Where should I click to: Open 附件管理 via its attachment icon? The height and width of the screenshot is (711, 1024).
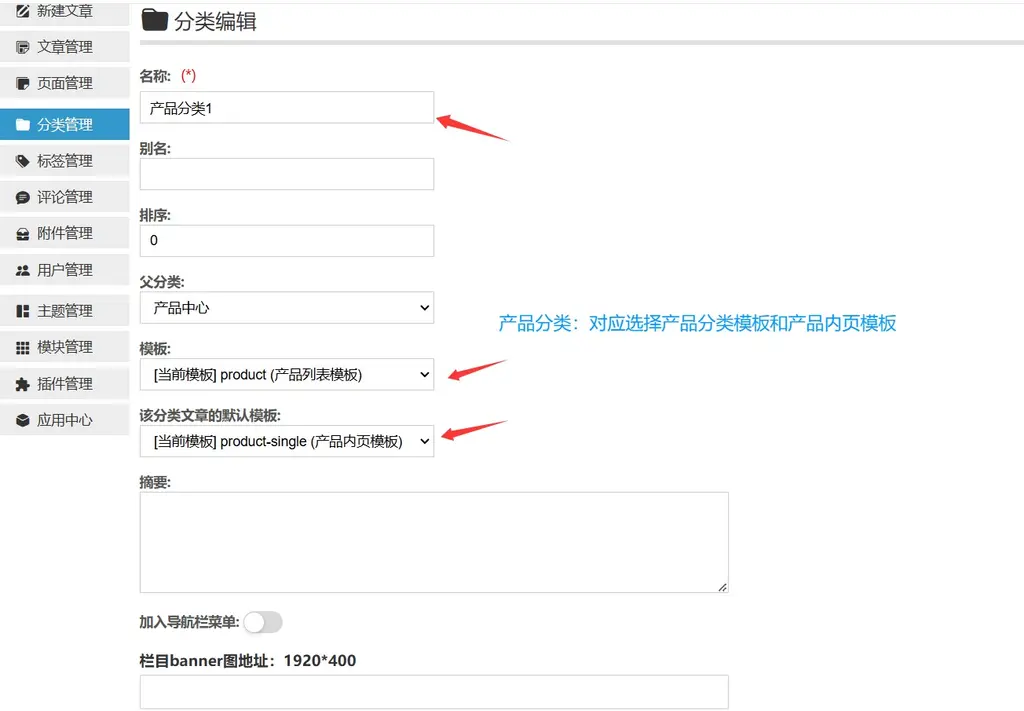pos(22,233)
